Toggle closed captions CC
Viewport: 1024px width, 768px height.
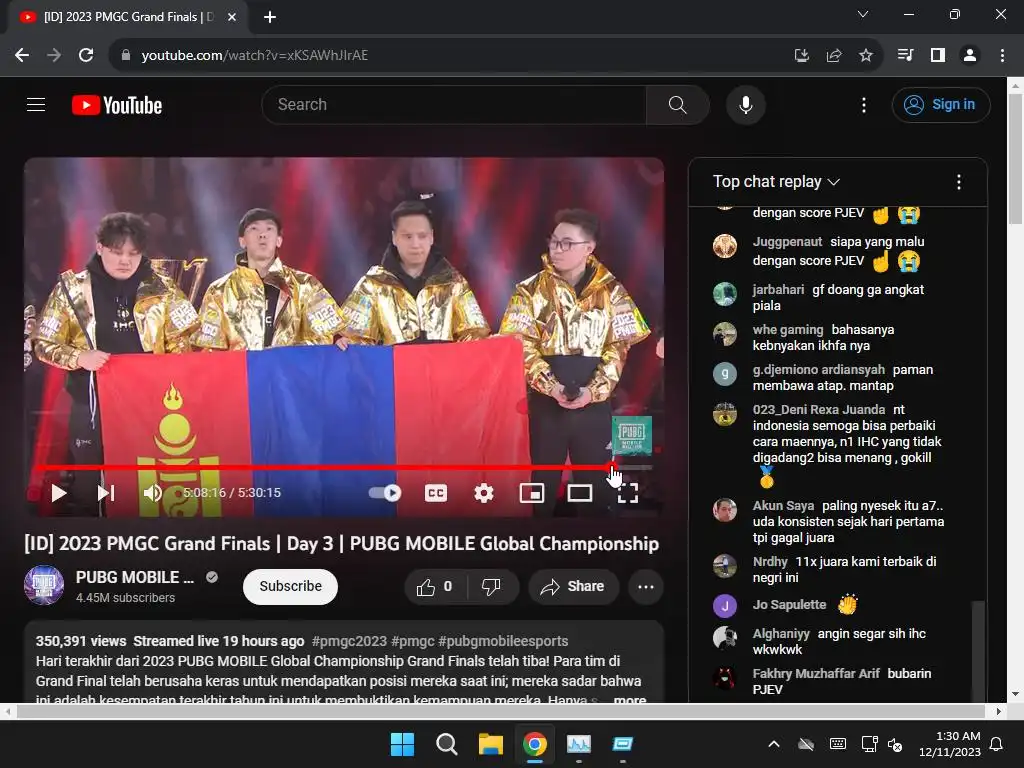[436, 493]
